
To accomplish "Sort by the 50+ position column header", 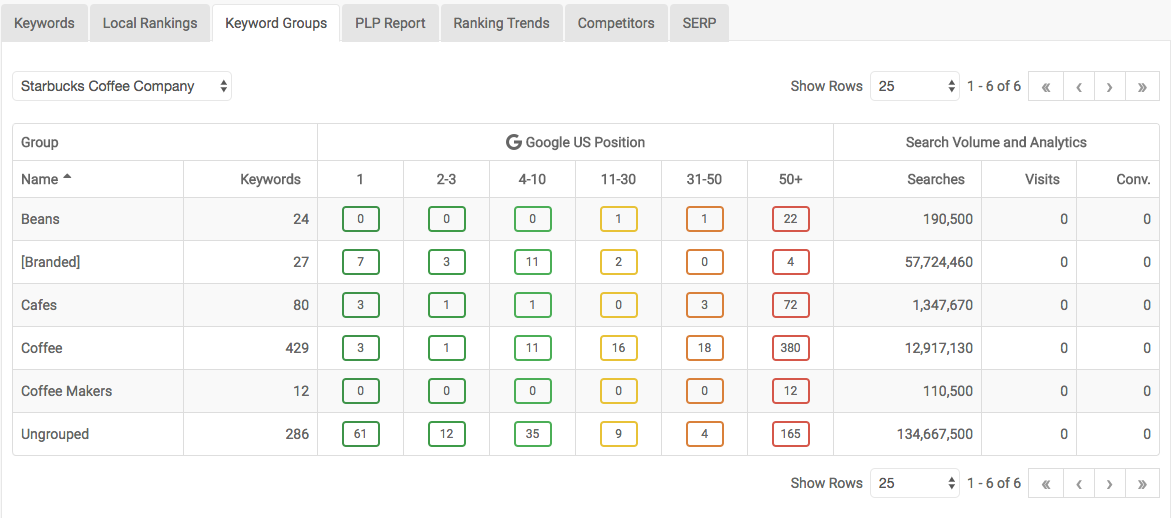I will [x=790, y=179].
